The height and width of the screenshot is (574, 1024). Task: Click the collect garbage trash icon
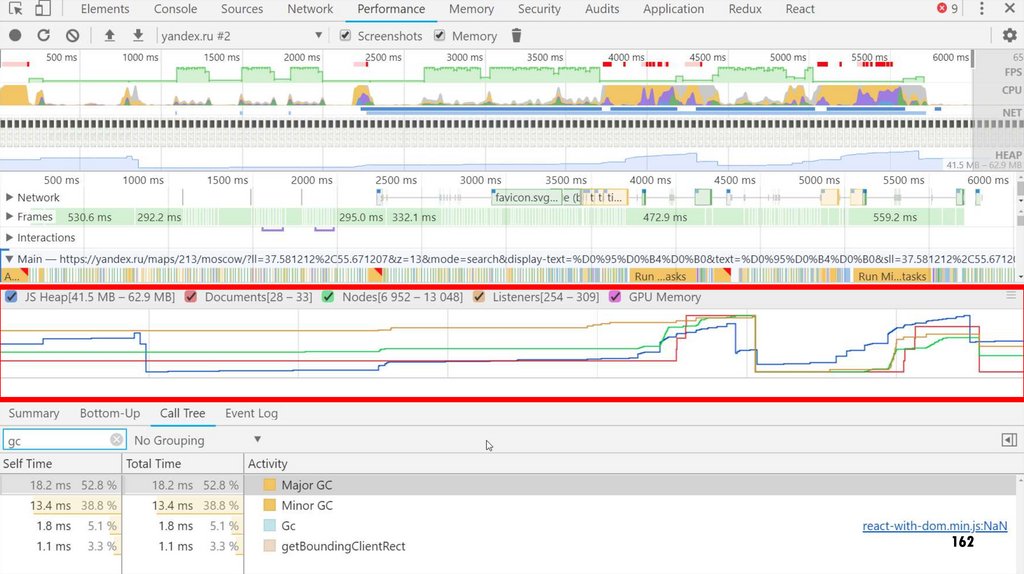click(x=516, y=35)
